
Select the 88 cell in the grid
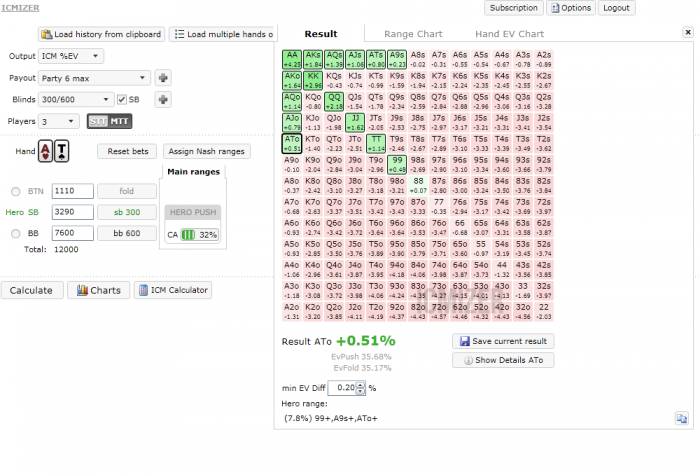[418, 185]
